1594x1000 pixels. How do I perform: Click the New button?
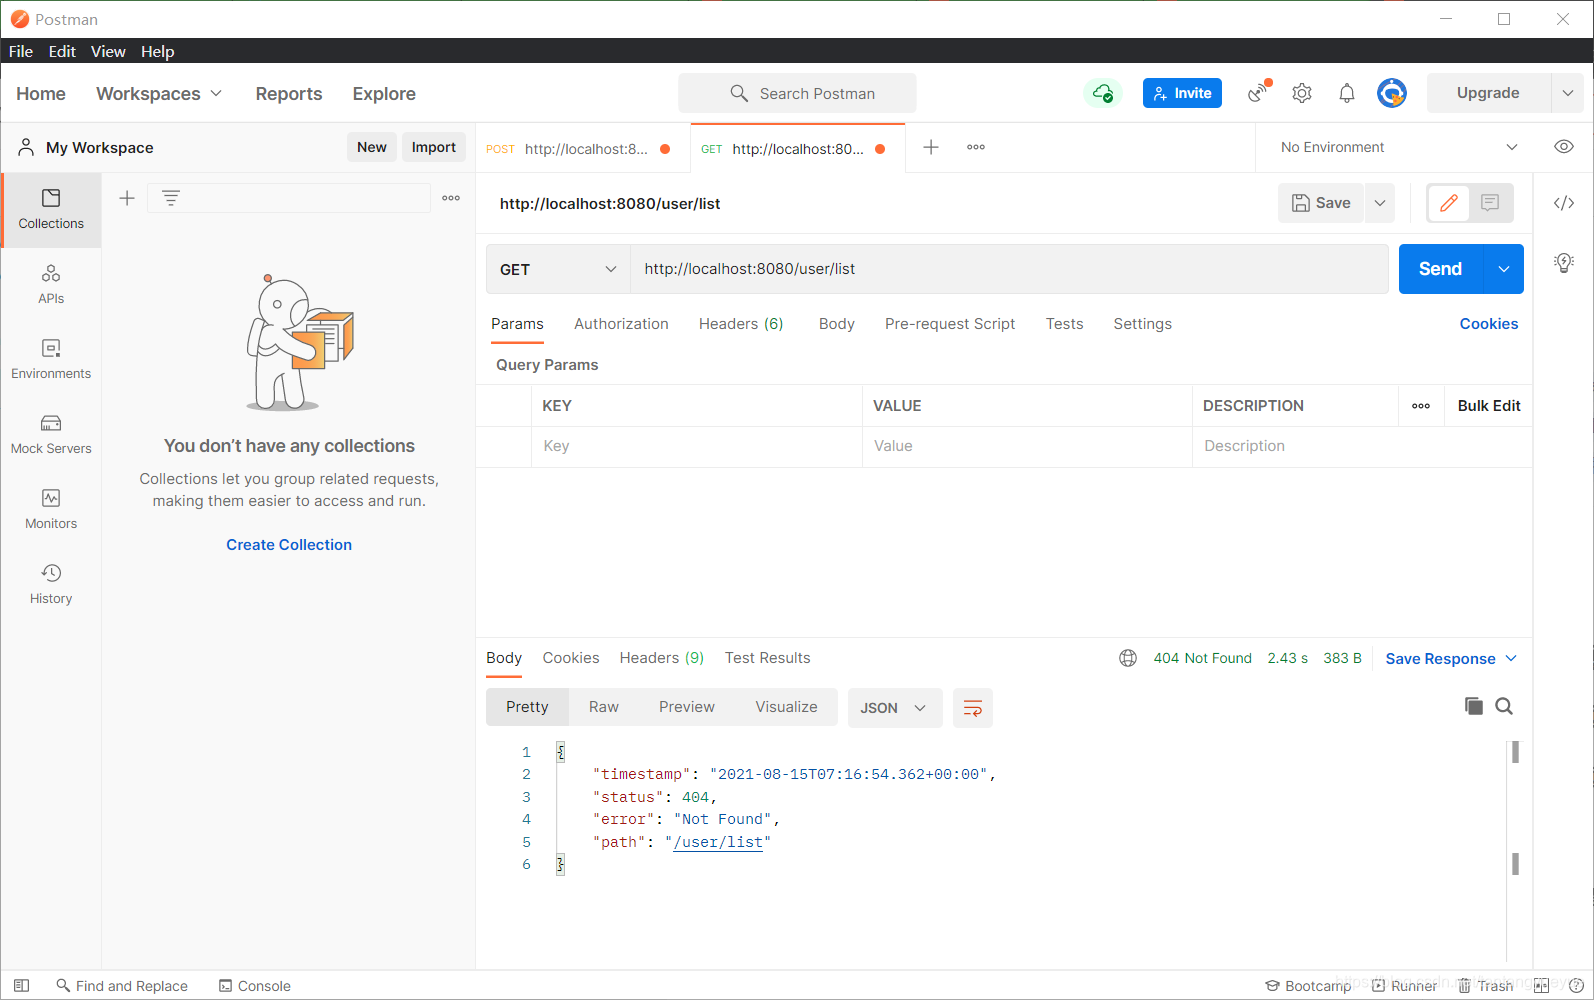[x=372, y=147]
